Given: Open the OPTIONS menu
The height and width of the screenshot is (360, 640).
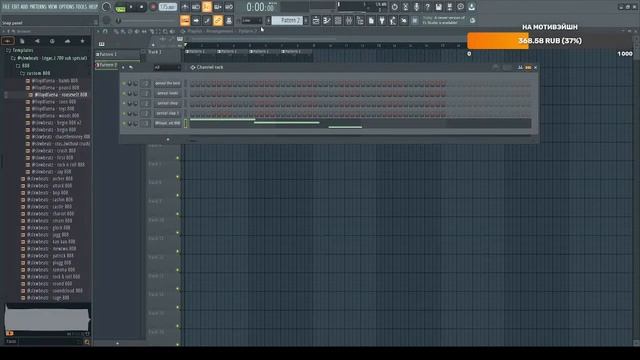Looking at the screenshot, I should (x=67, y=7).
